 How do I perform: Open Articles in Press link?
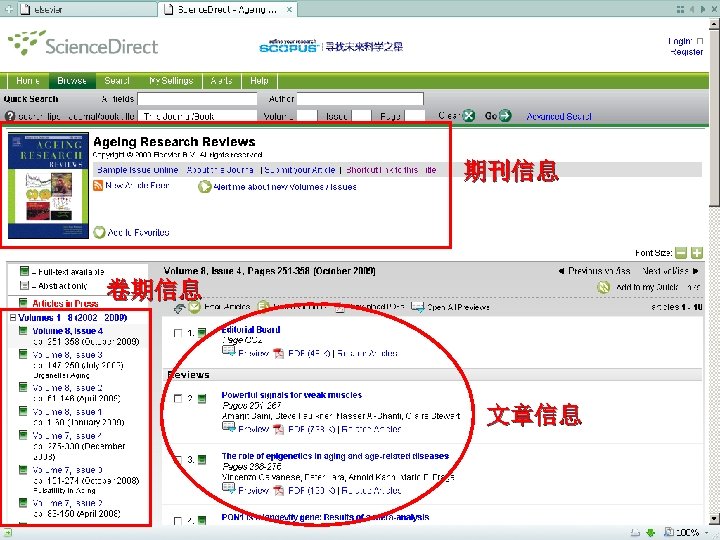[65, 304]
